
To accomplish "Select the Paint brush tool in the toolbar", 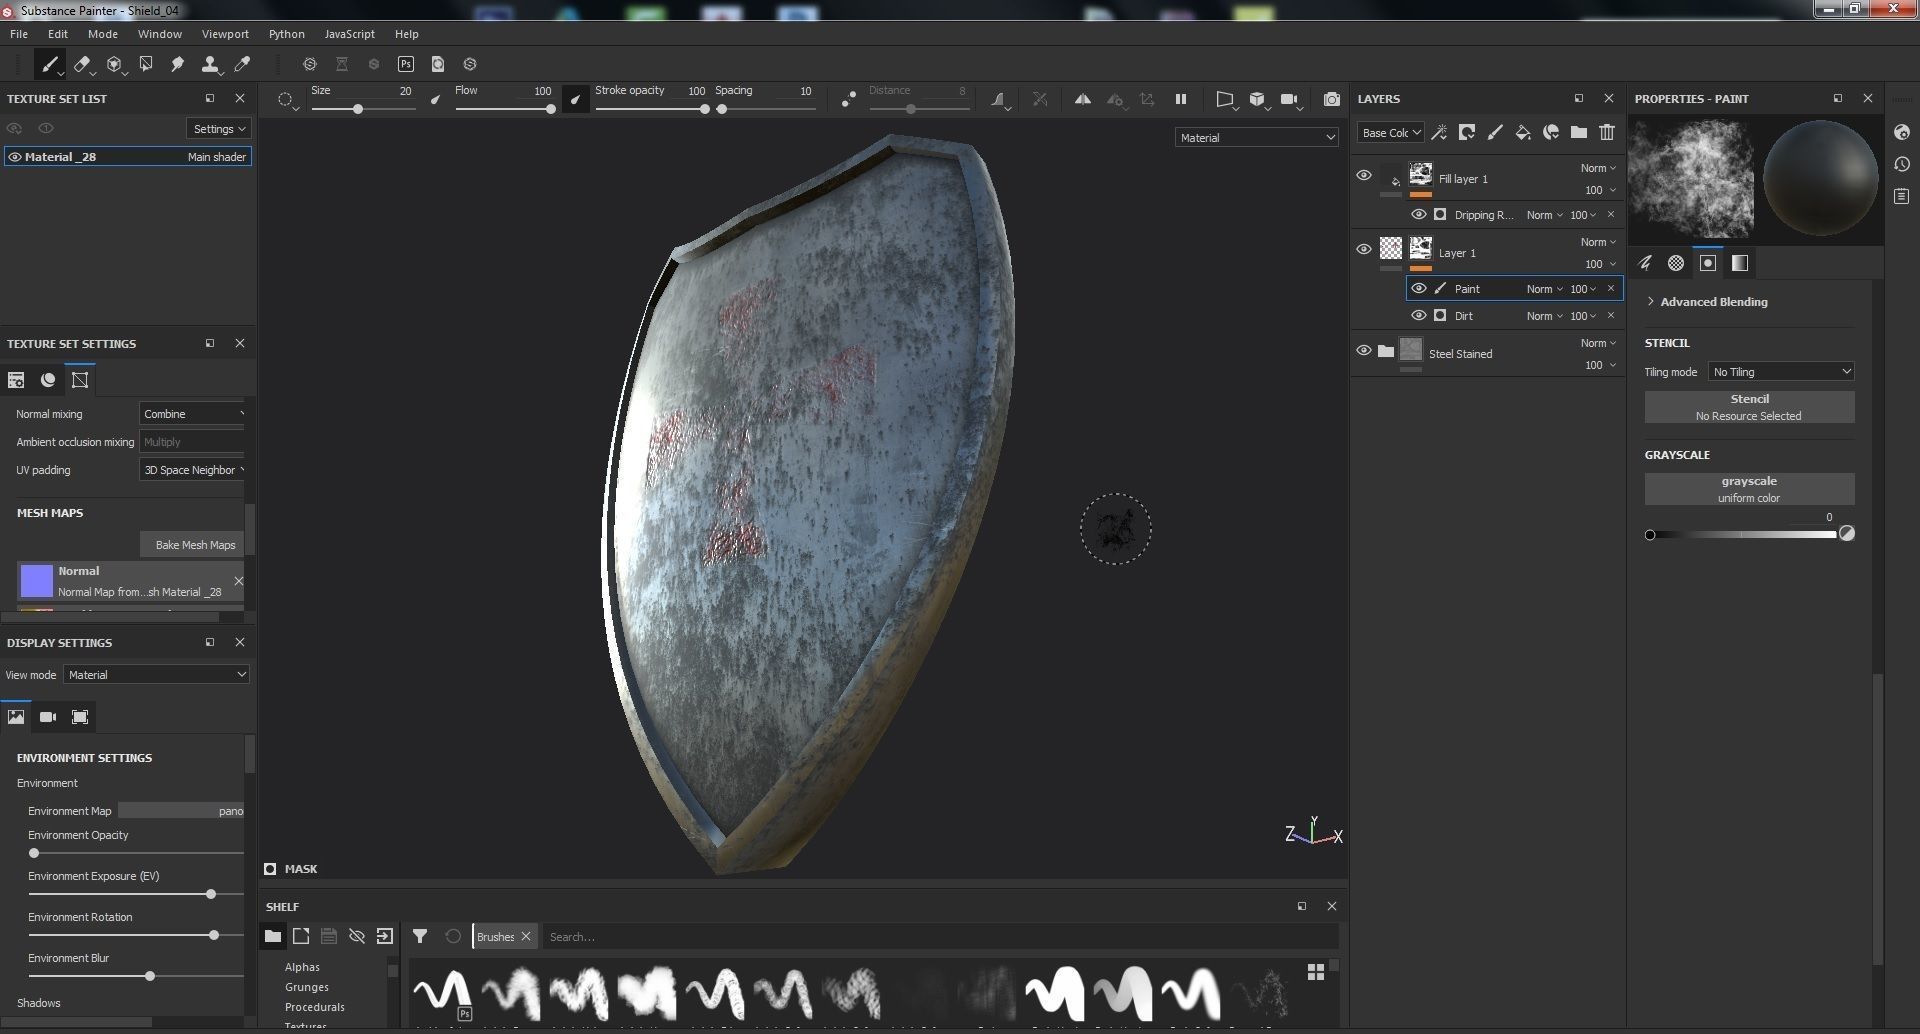I will 51,64.
